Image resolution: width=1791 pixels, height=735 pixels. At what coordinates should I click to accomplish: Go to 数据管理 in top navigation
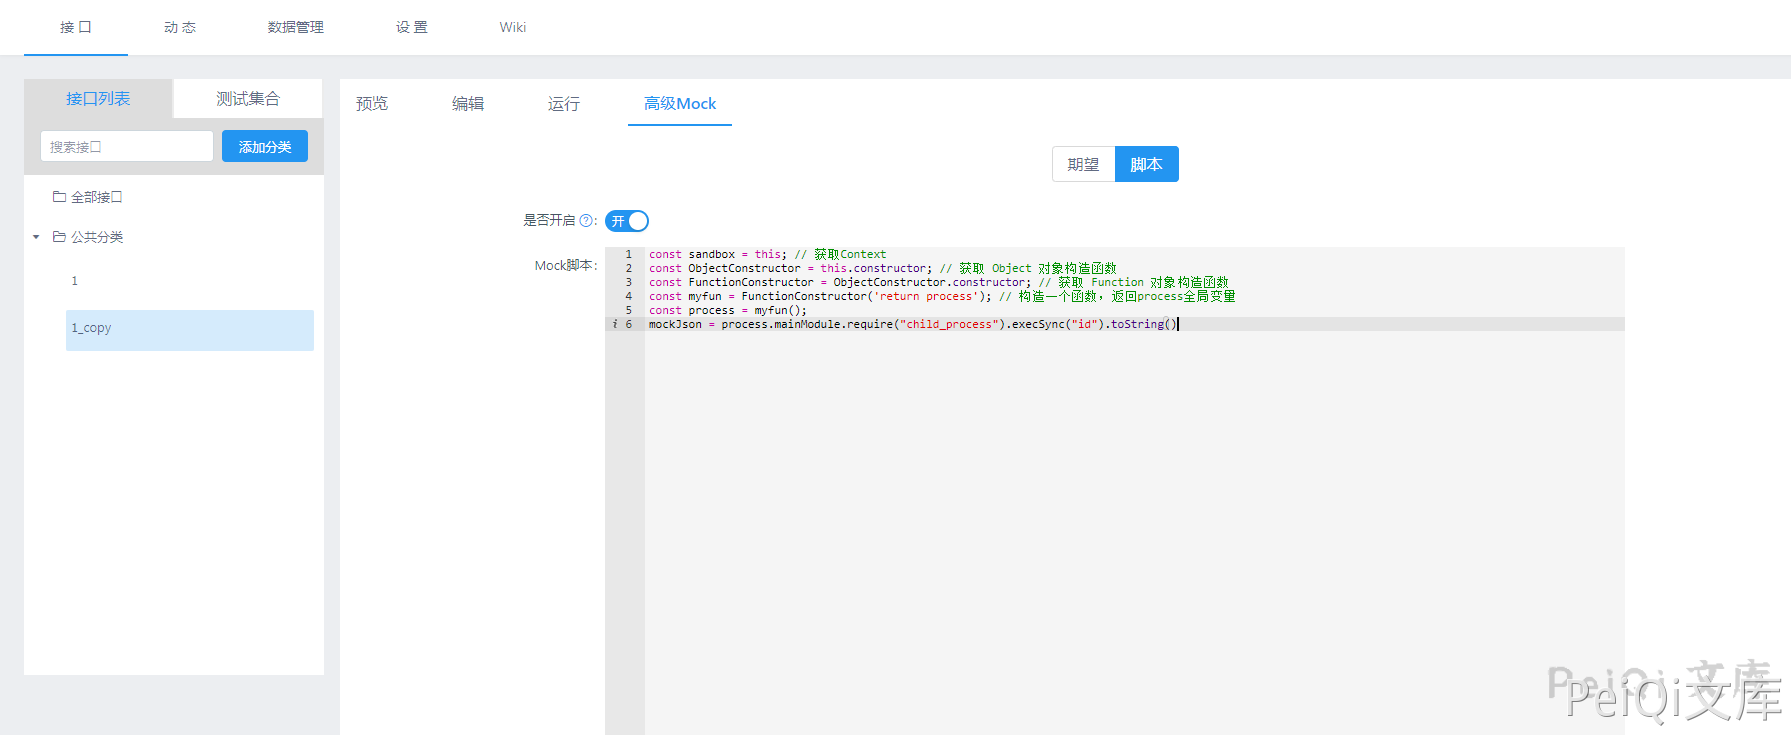(x=295, y=27)
